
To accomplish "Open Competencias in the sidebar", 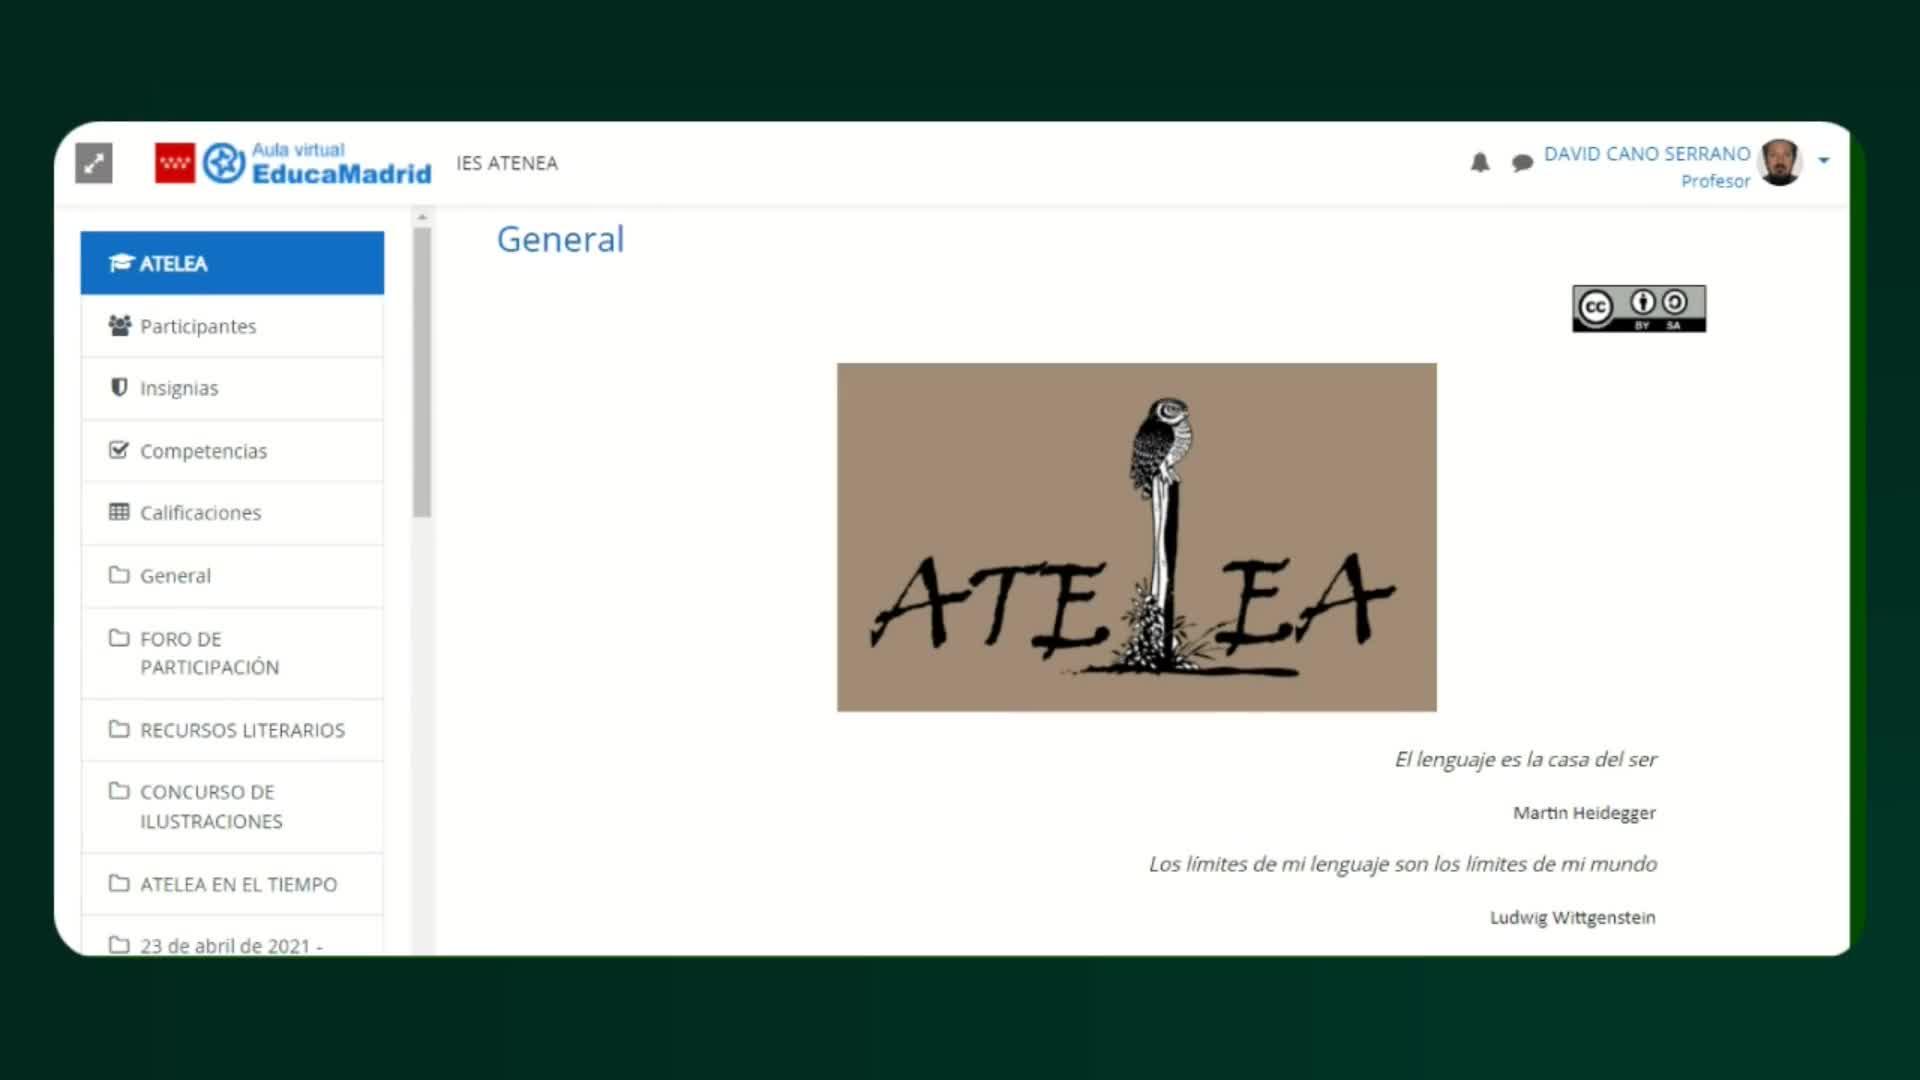I will (x=203, y=451).
